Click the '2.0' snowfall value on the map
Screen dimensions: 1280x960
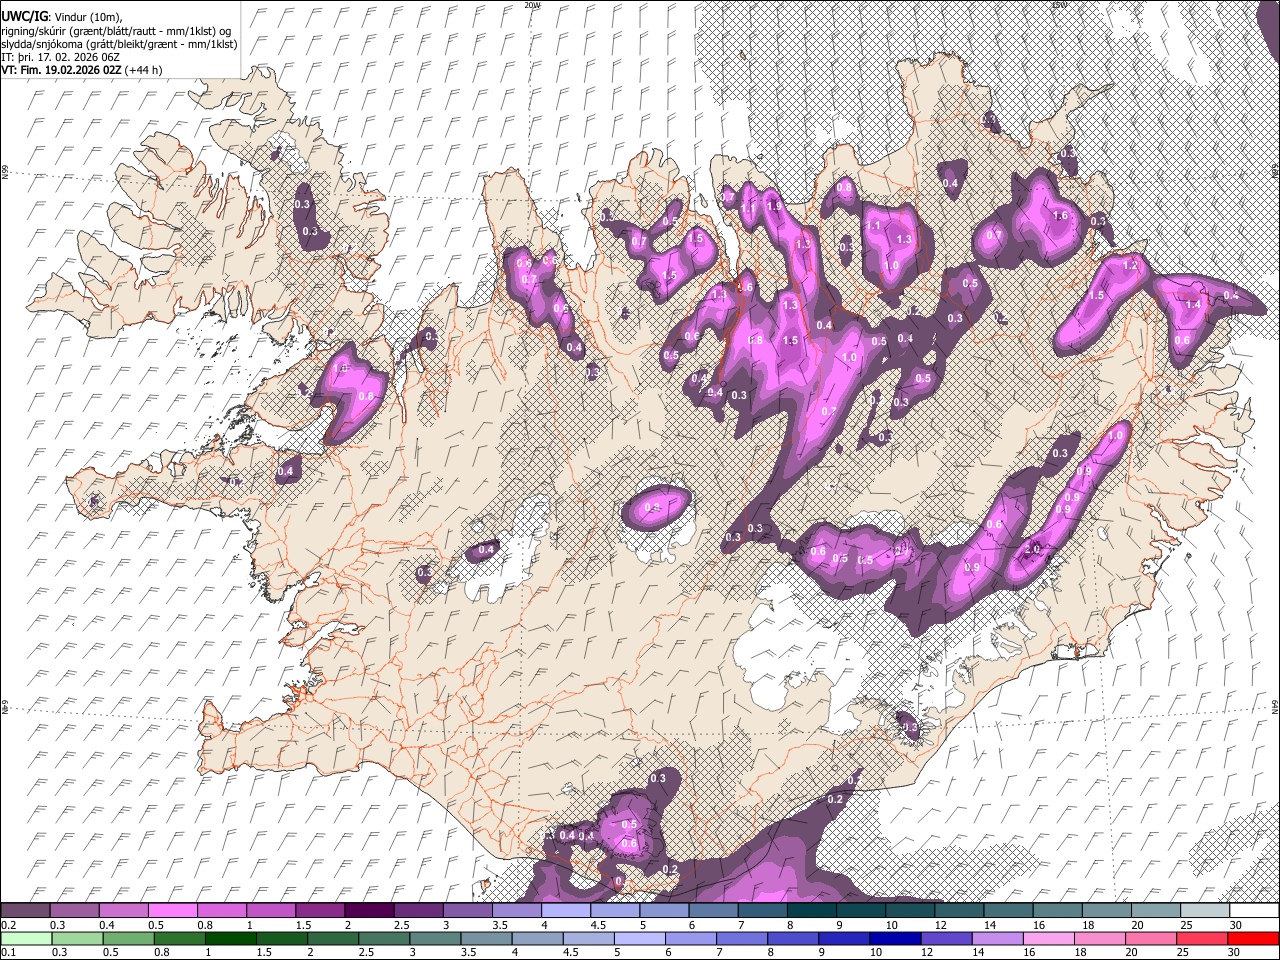pyautogui.click(x=1033, y=549)
